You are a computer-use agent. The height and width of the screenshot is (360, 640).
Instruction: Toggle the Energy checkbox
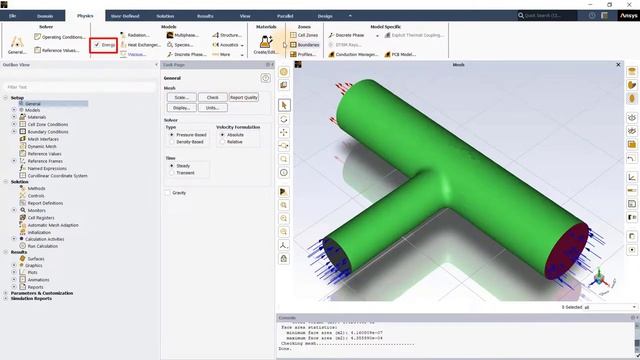[97, 44]
